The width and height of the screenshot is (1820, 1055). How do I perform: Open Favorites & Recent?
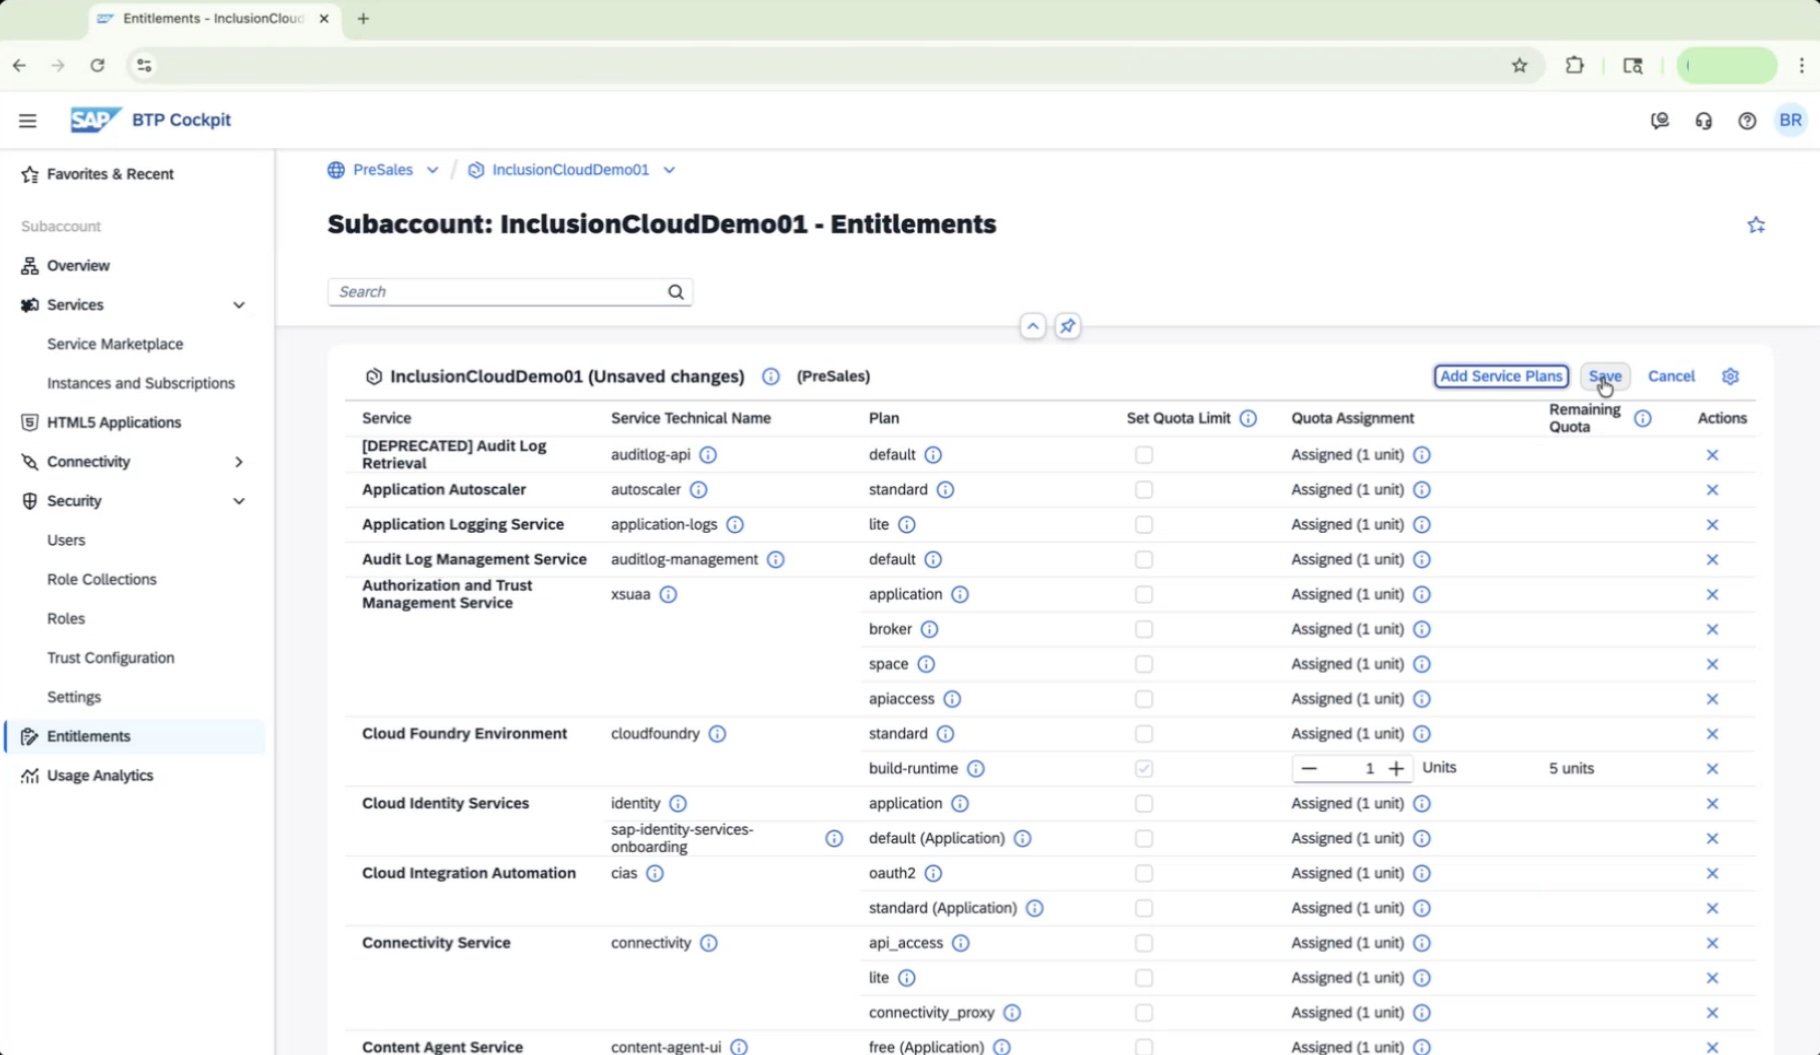pyautogui.click(x=110, y=174)
